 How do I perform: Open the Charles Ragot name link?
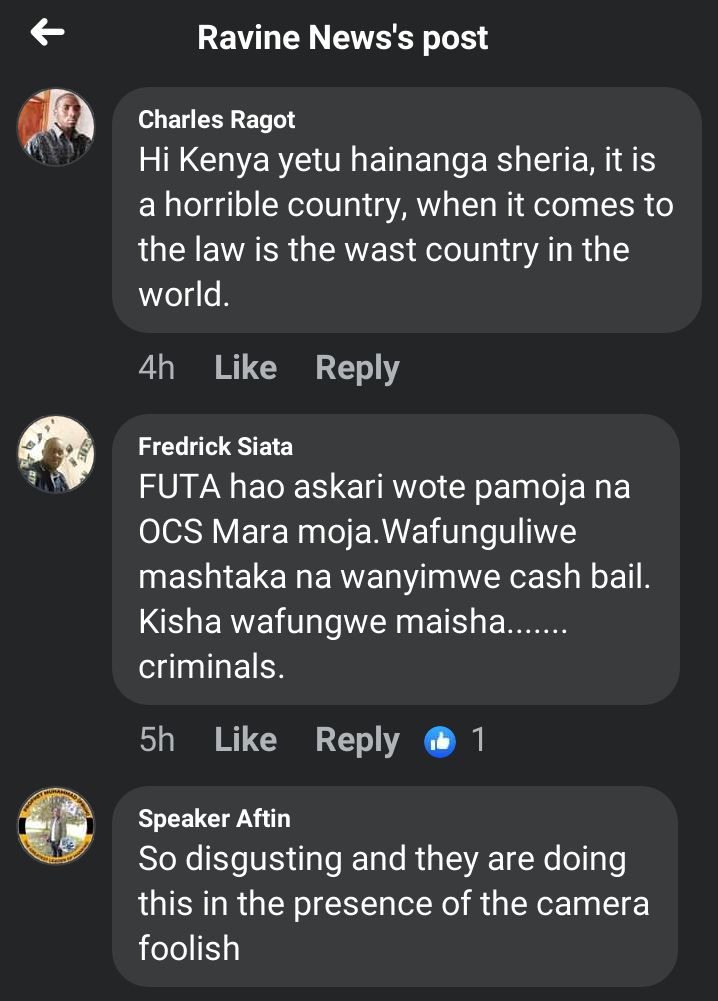coord(216,120)
